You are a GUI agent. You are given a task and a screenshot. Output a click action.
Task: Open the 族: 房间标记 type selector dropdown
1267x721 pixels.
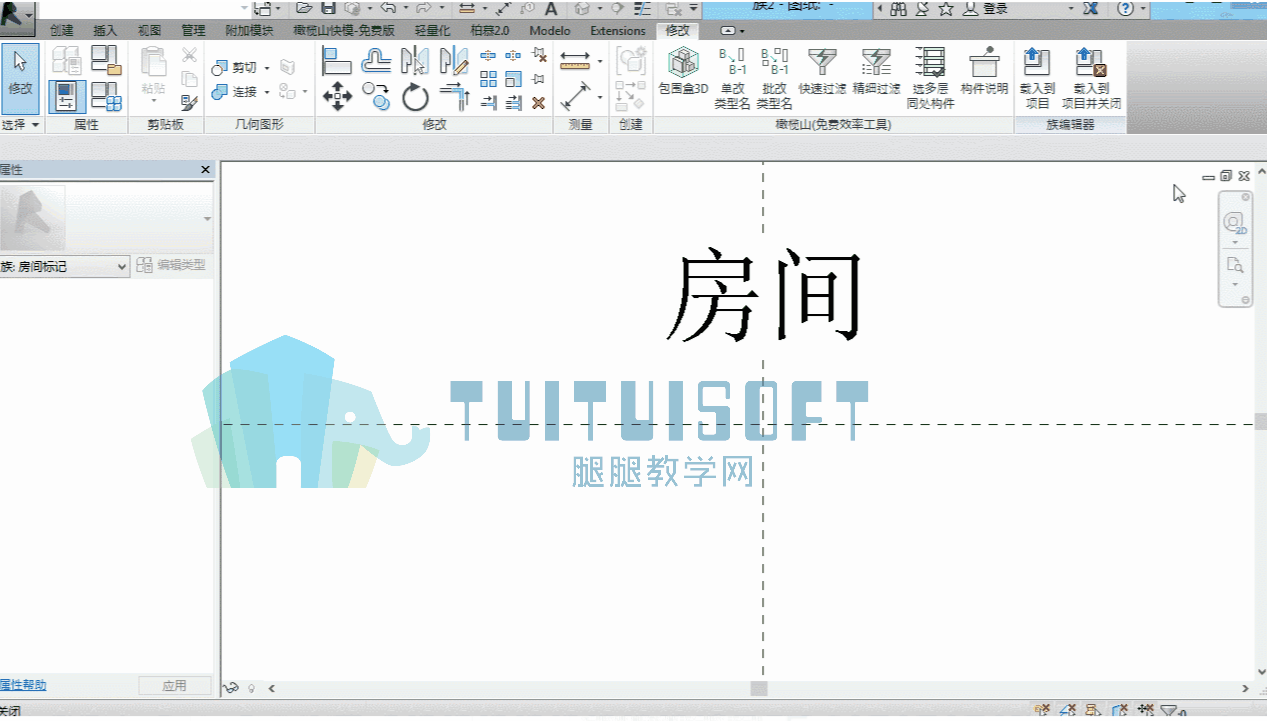[x=65, y=267]
